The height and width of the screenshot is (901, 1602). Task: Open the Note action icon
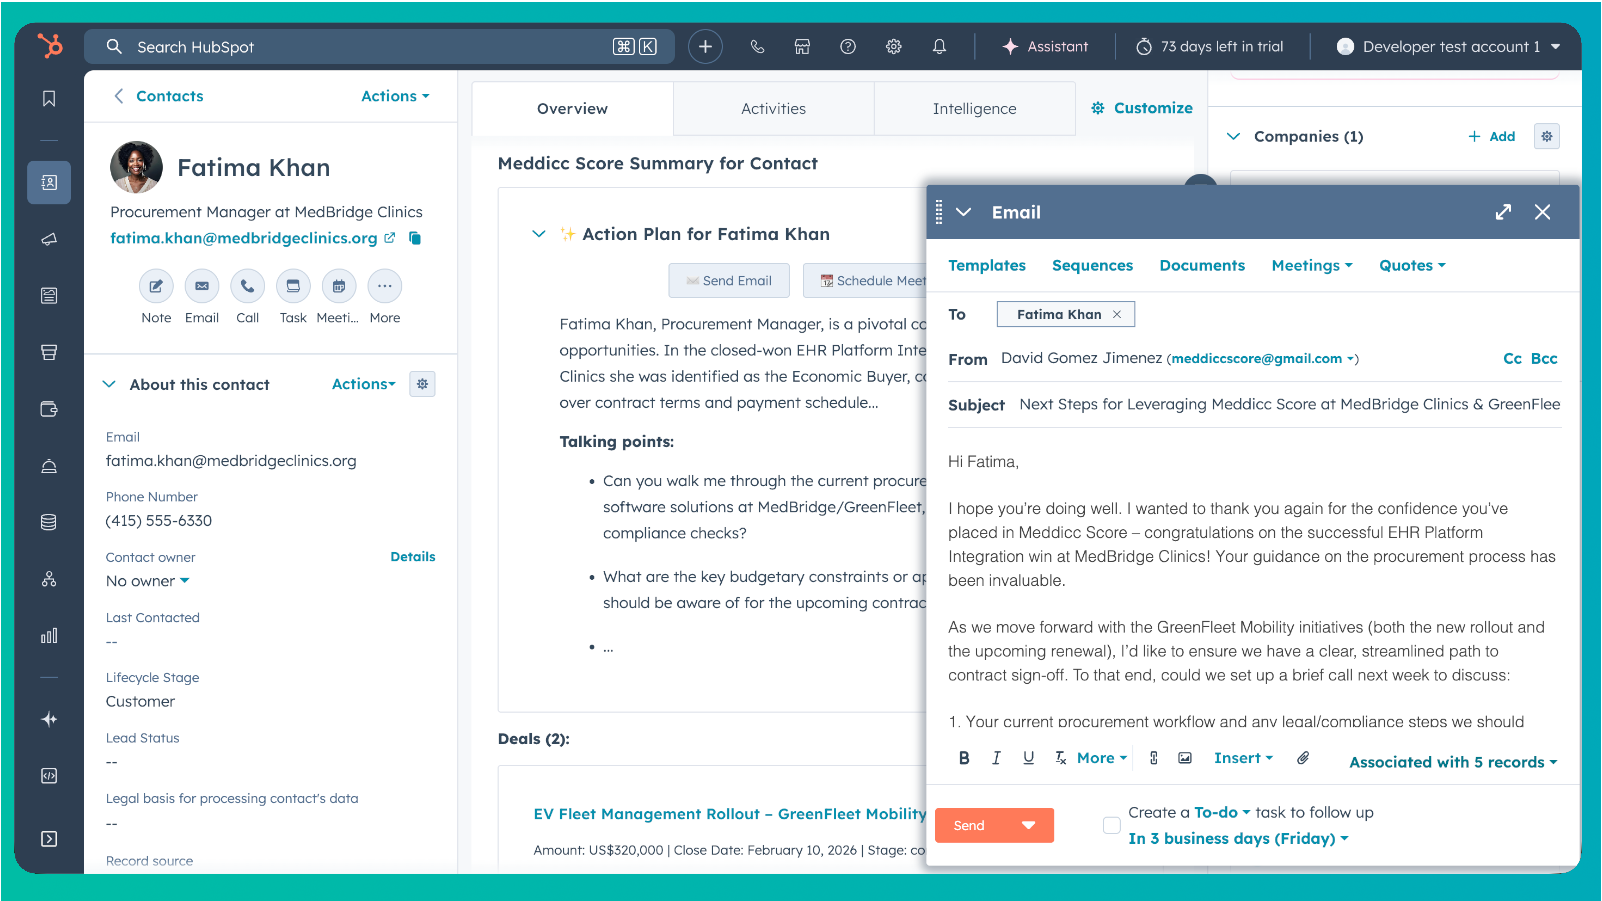[156, 286]
